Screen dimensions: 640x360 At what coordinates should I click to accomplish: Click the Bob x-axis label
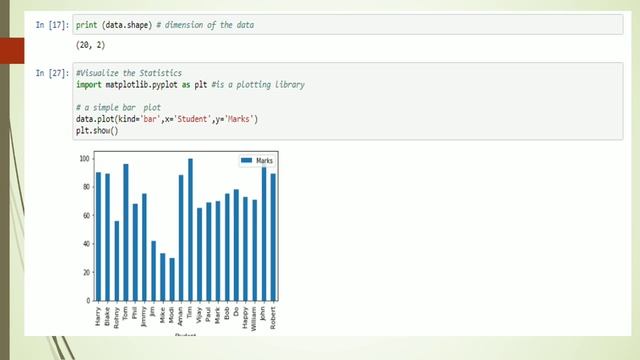(227, 313)
